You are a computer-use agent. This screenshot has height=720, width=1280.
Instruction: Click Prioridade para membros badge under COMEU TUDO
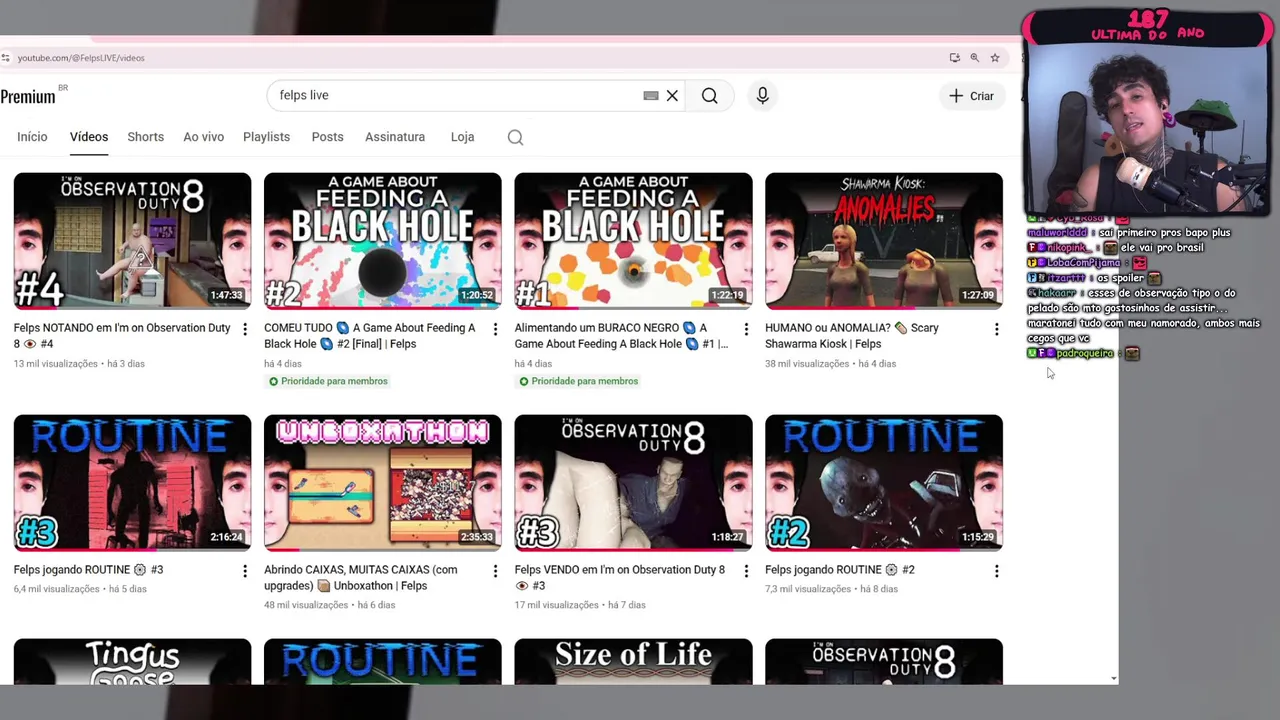click(x=328, y=381)
